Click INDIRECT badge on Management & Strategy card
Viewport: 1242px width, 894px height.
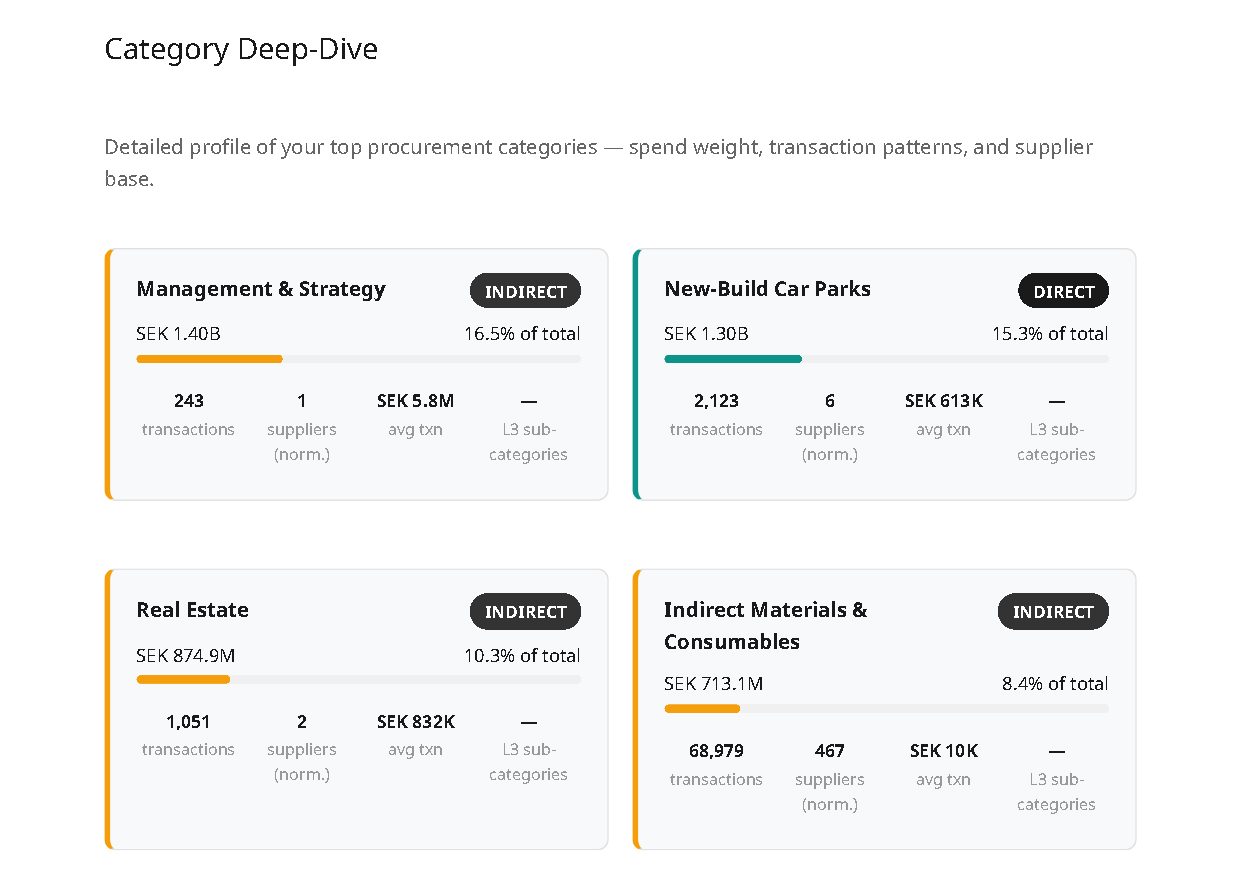click(525, 291)
